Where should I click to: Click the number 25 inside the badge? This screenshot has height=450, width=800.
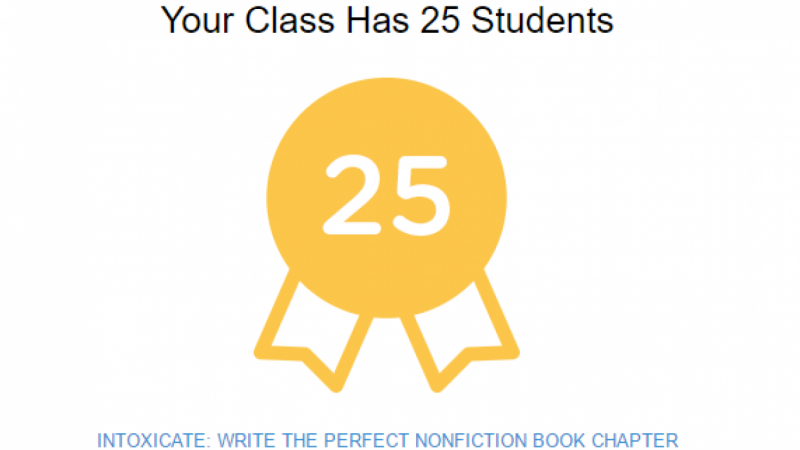[387, 195]
